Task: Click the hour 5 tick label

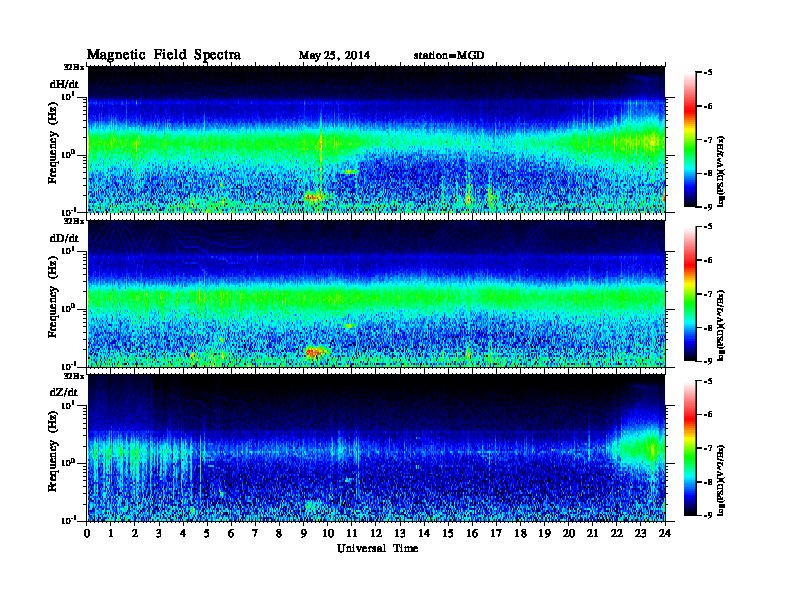Action: coord(207,533)
